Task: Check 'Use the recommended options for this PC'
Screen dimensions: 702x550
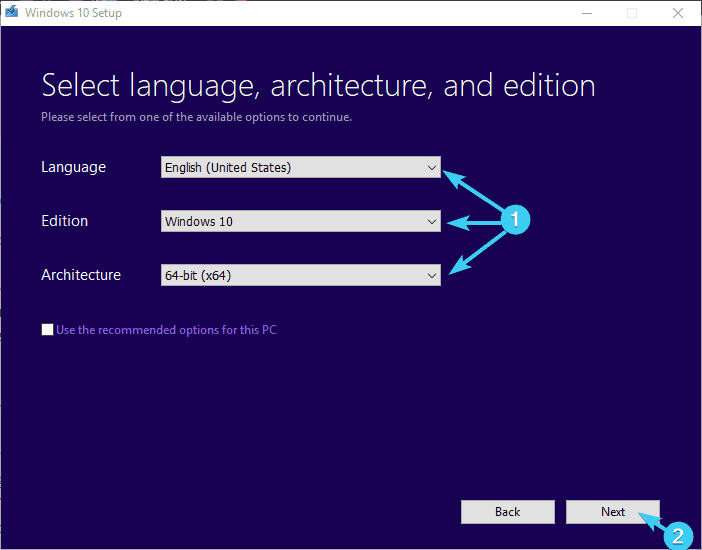Action: coord(47,330)
